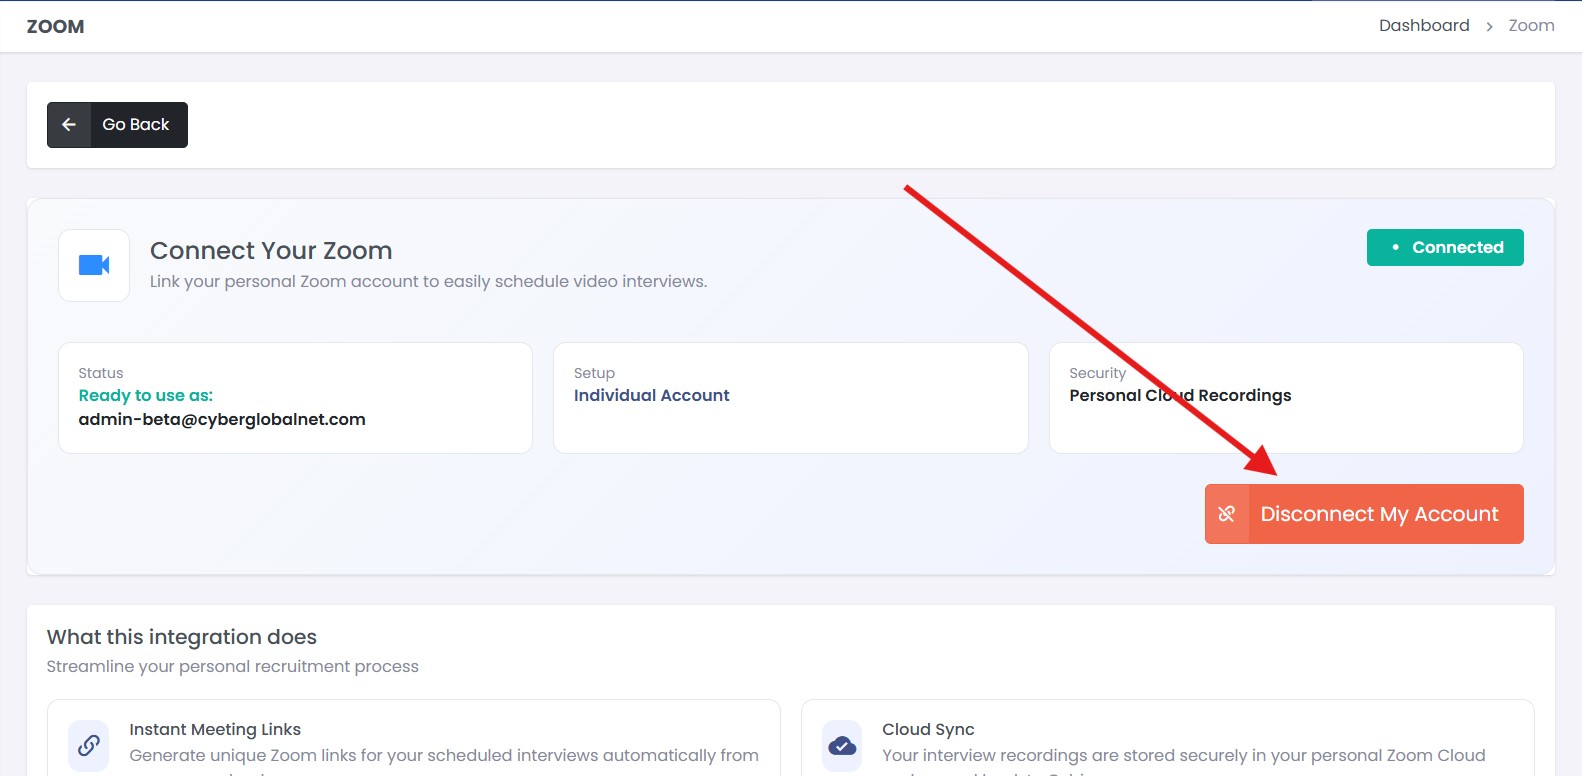Click the Zoom breadcrumb item
The image size is (1582, 776).
(1531, 26)
